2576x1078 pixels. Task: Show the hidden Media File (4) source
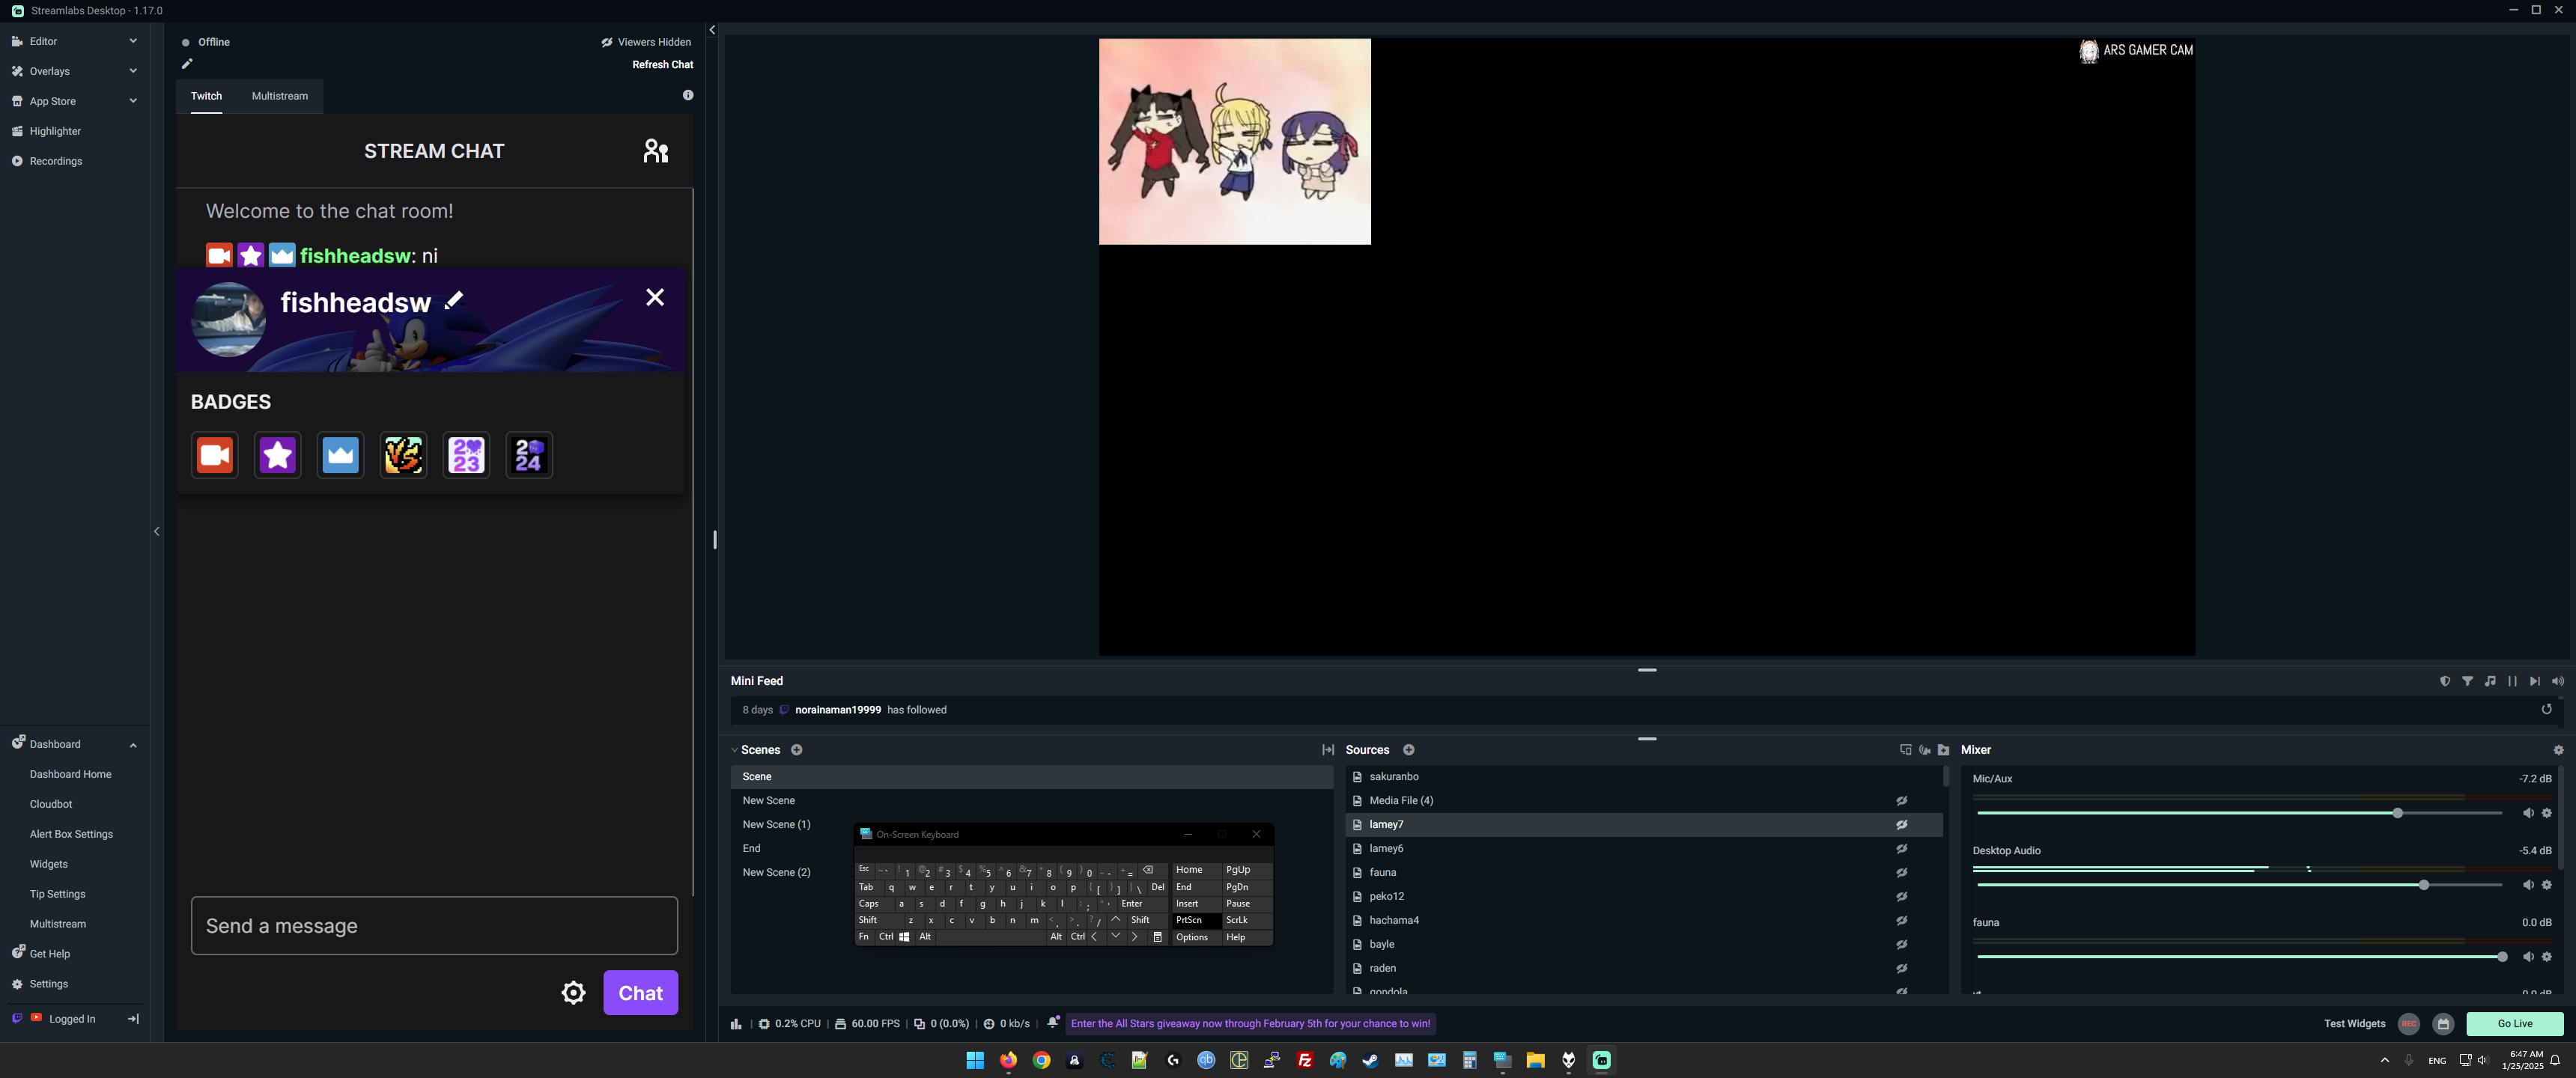point(1902,800)
